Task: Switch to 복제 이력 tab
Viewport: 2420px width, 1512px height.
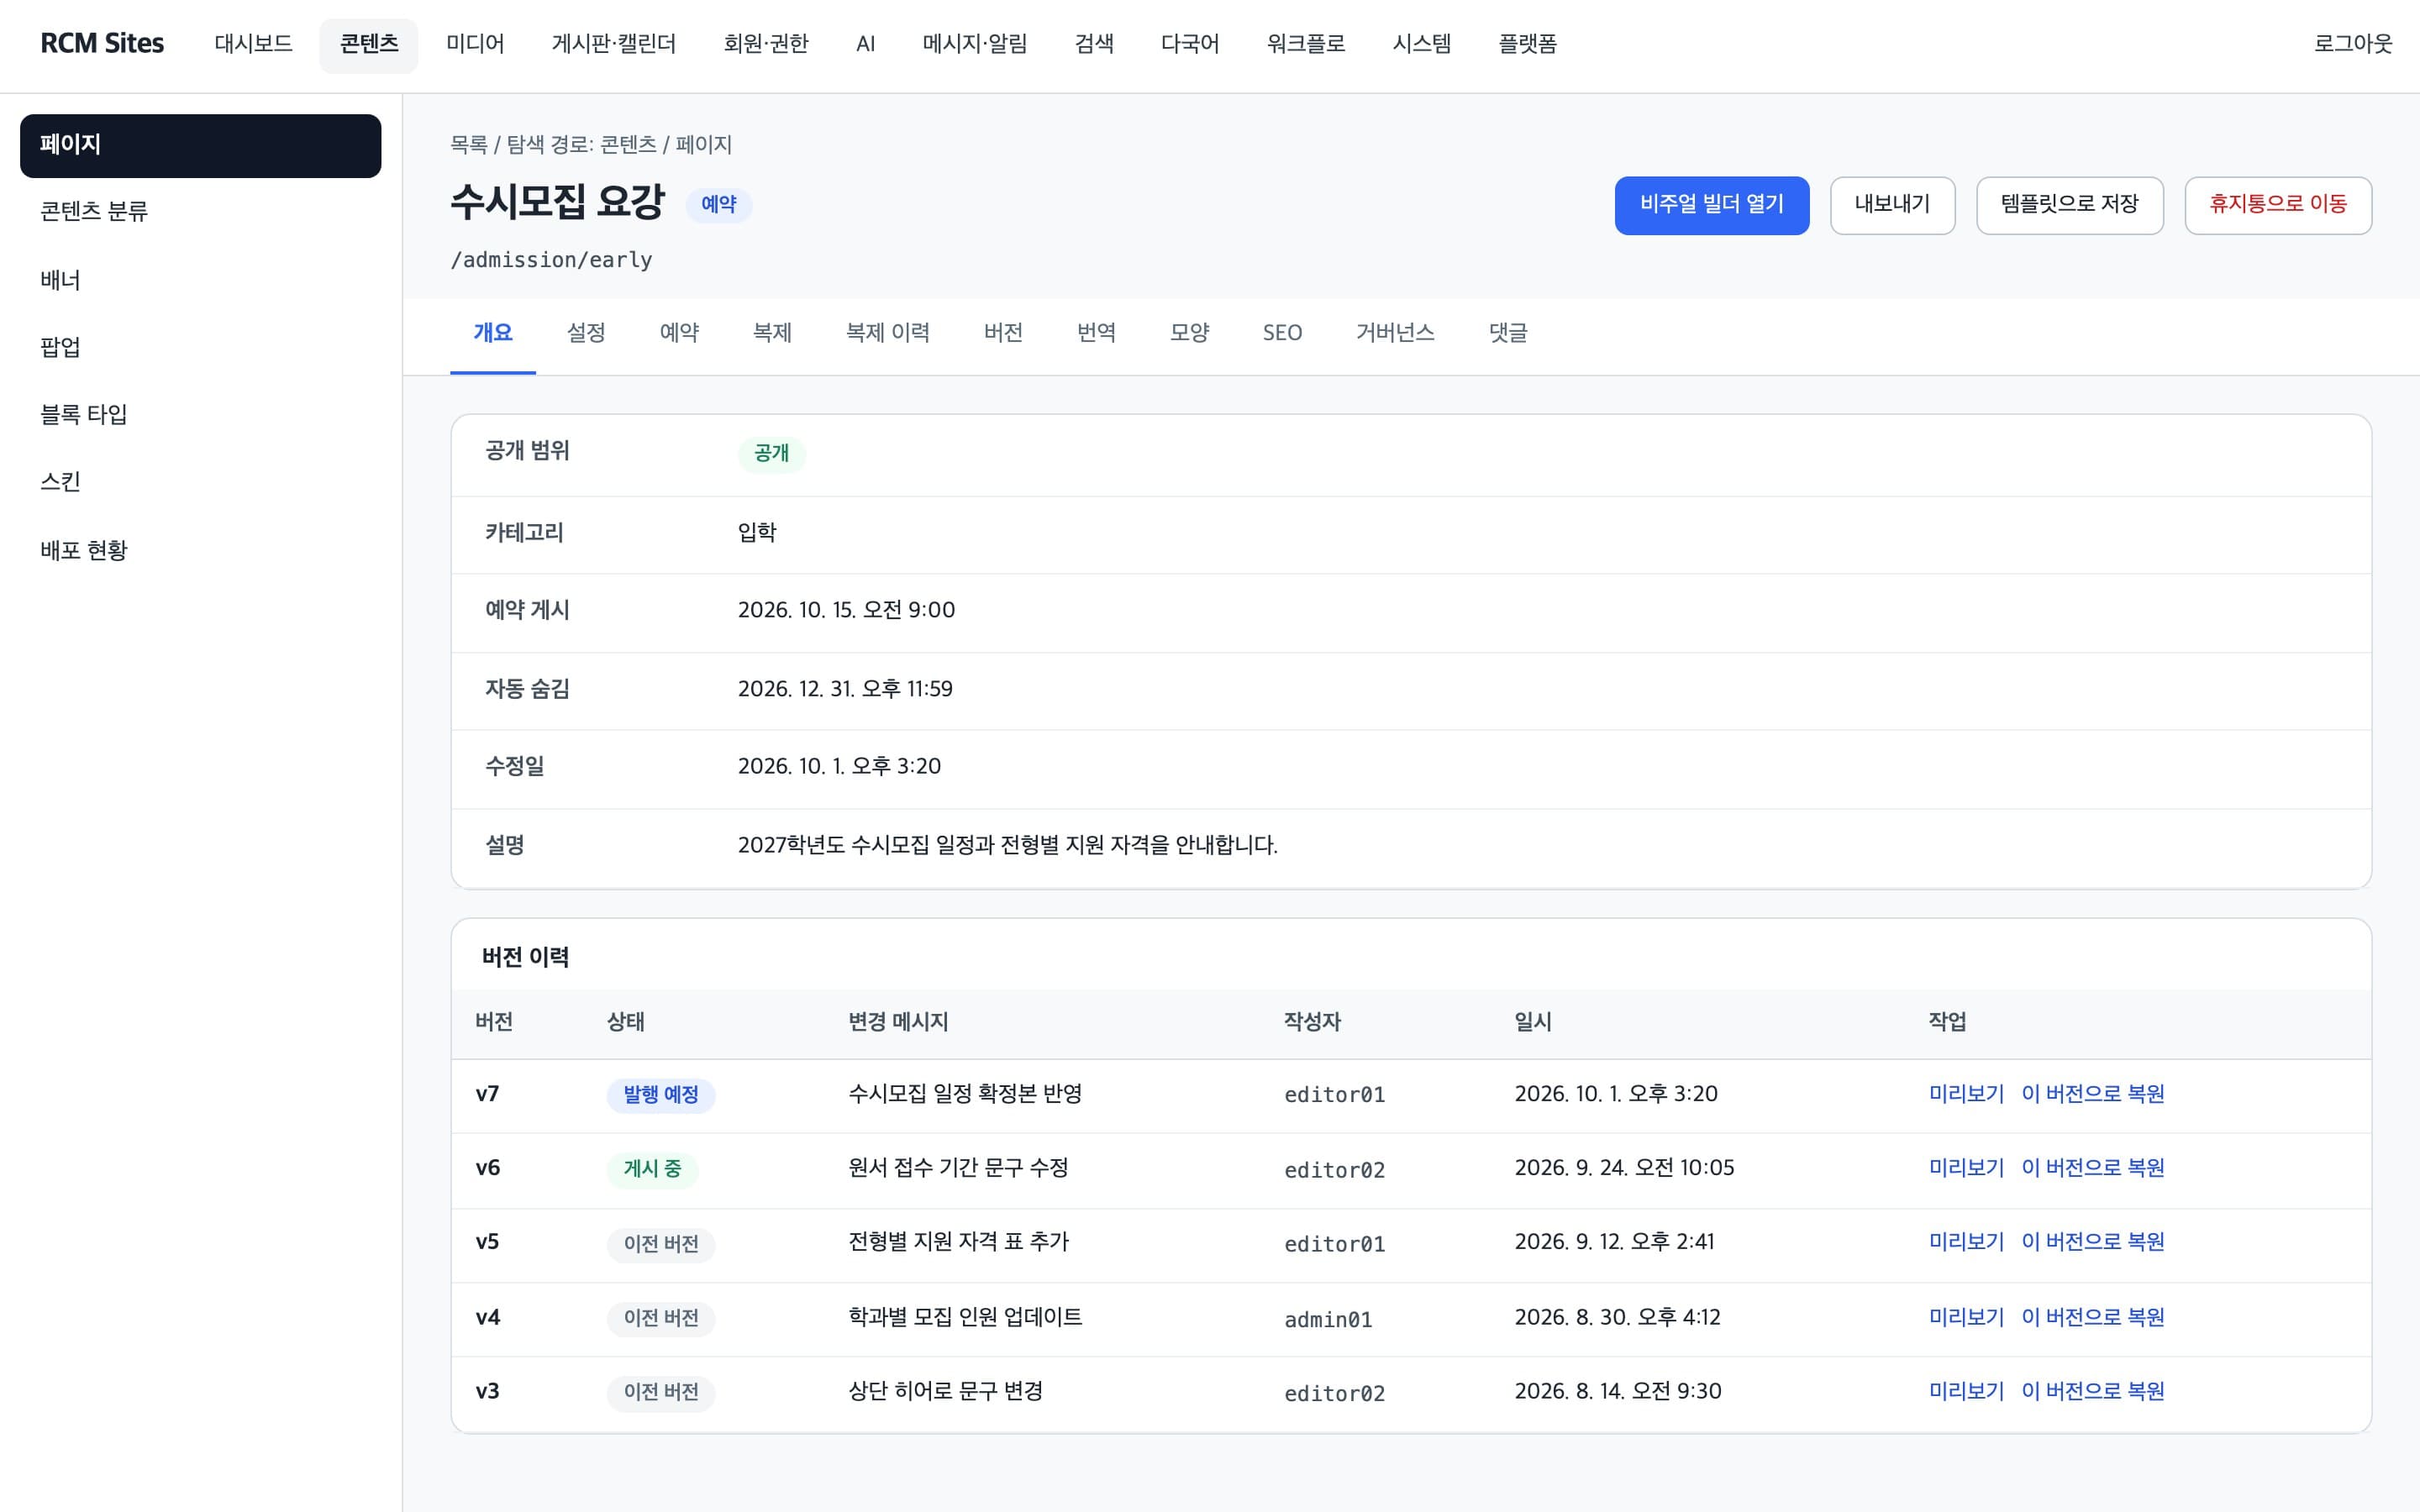Action: 888,333
